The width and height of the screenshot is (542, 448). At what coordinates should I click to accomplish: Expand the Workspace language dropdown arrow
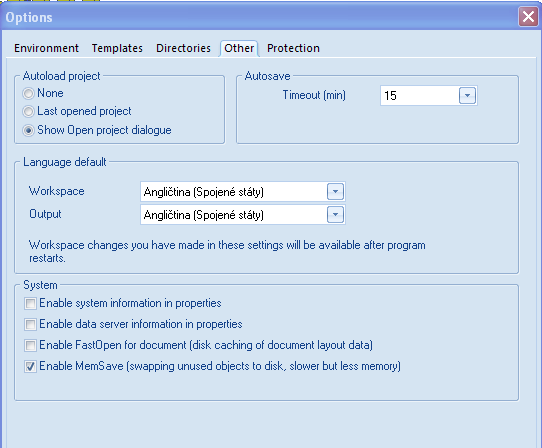(335, 192)
